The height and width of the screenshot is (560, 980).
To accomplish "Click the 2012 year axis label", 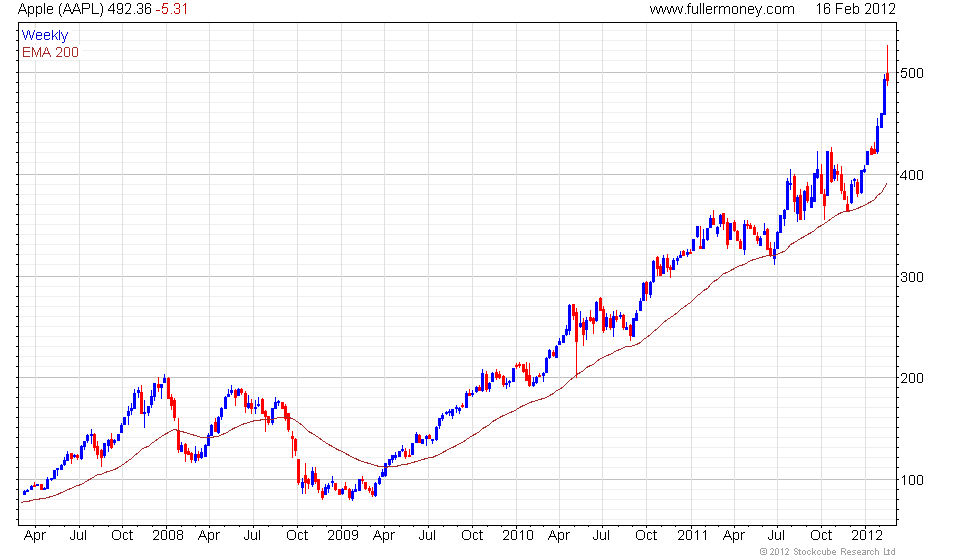I will click(x=867, y=536).
